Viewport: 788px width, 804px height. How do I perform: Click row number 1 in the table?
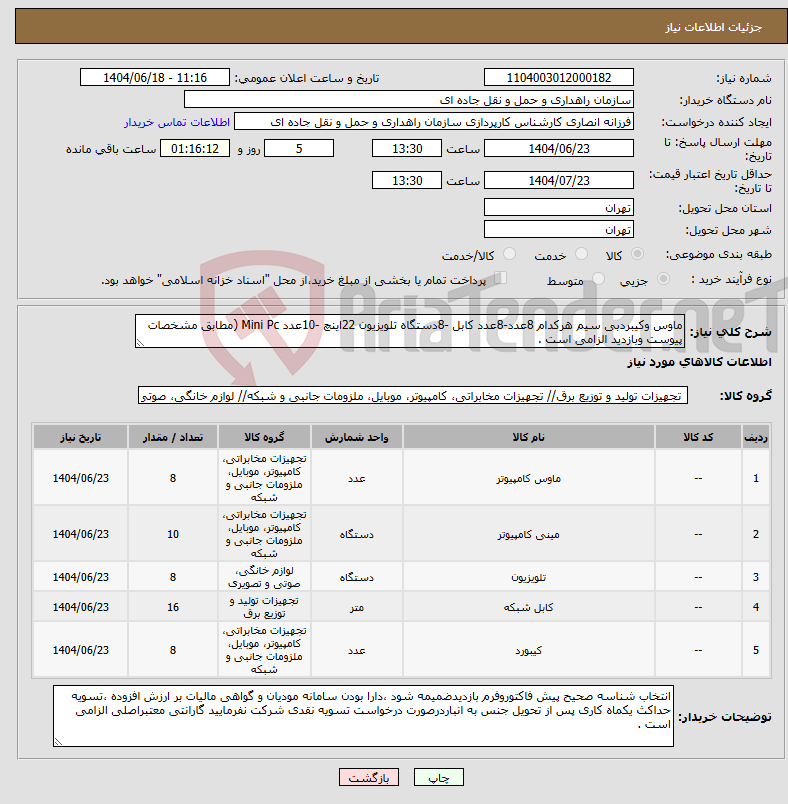click(x=756, y=478)
